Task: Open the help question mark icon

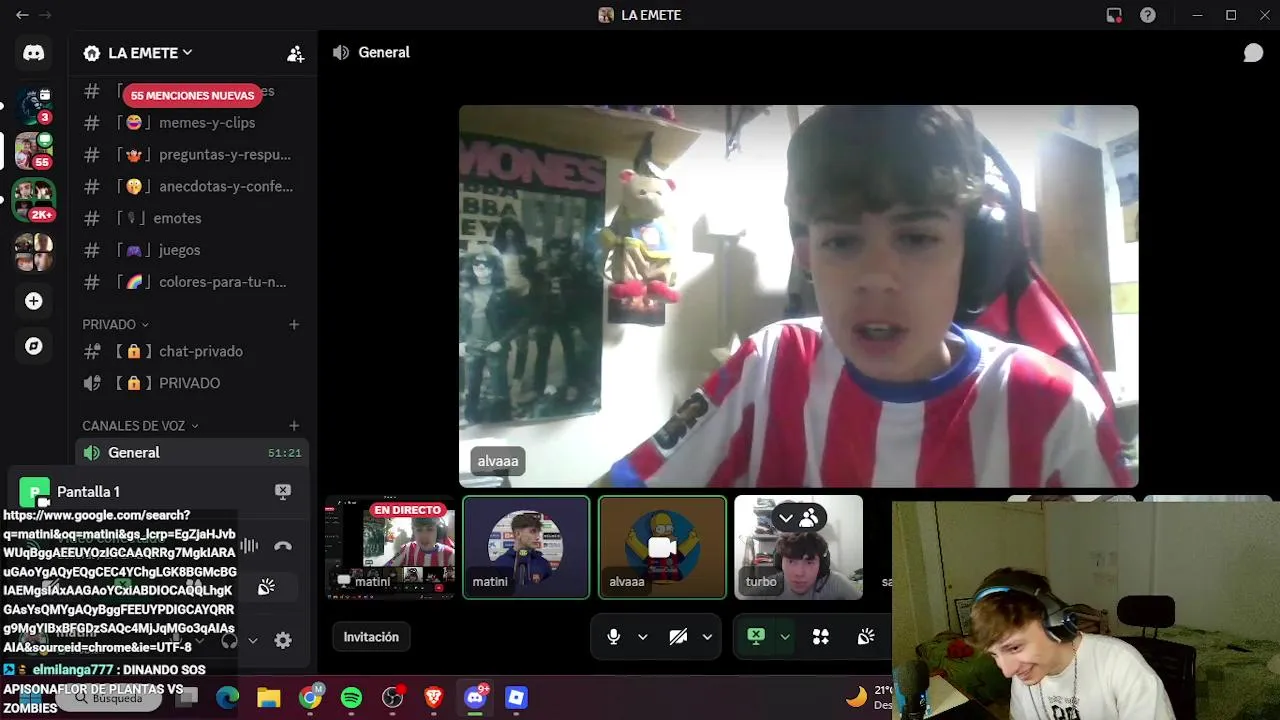Action: point(1148,15)
